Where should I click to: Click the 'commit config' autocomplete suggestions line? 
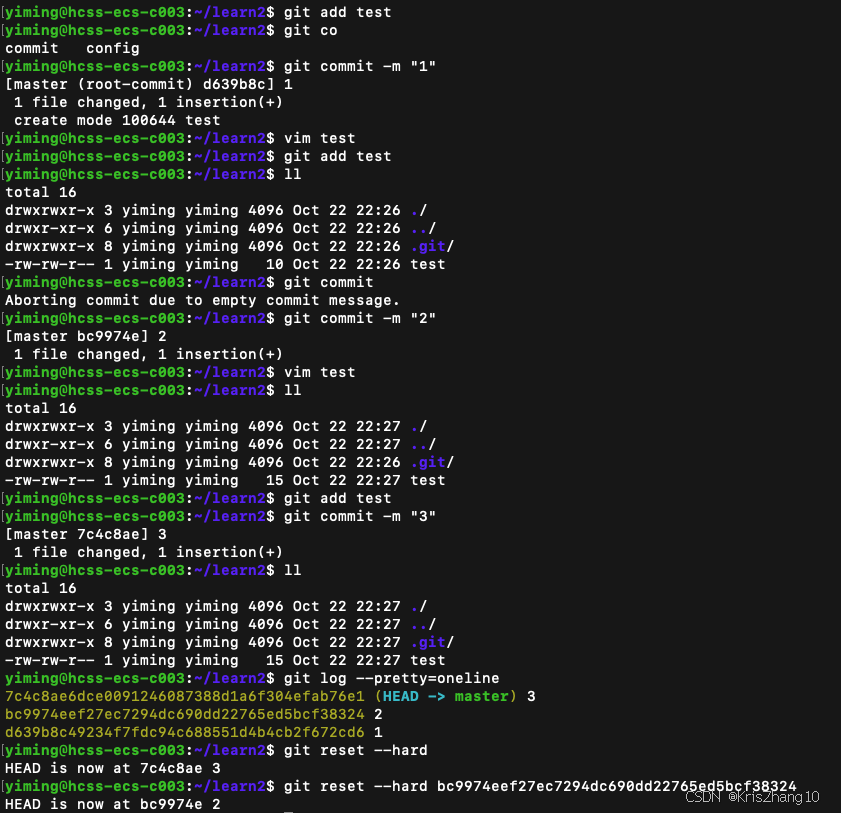click(72, 48)
